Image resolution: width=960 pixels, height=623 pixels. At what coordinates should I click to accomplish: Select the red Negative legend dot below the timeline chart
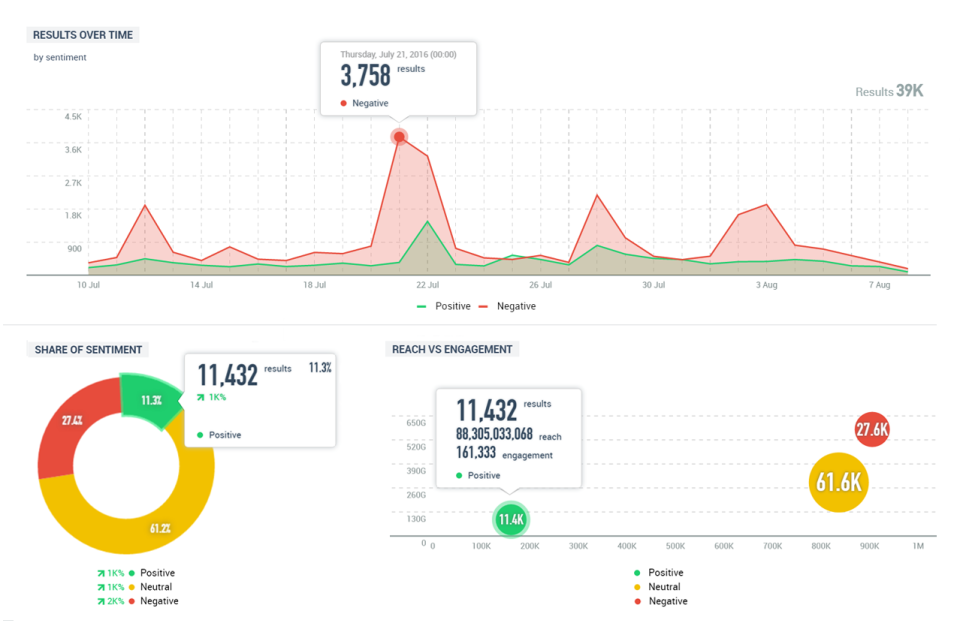coord(481,306)
